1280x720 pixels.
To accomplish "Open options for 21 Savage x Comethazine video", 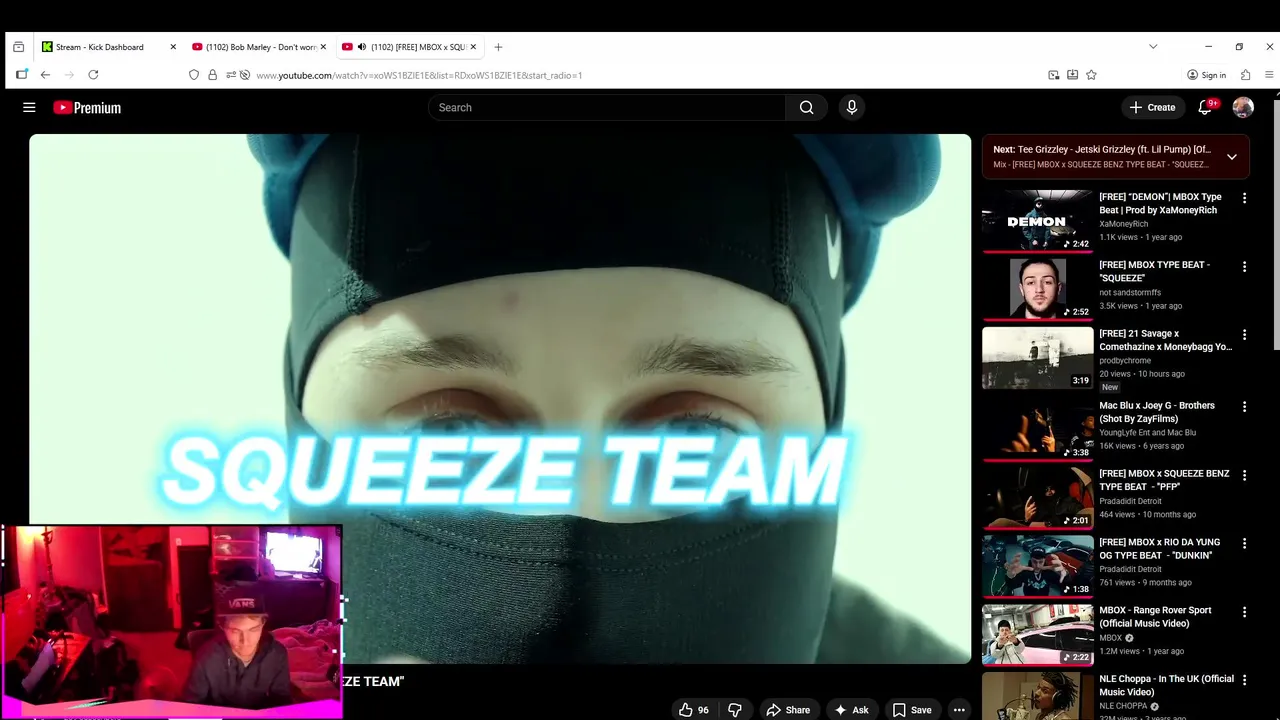I will [1244, 335].
